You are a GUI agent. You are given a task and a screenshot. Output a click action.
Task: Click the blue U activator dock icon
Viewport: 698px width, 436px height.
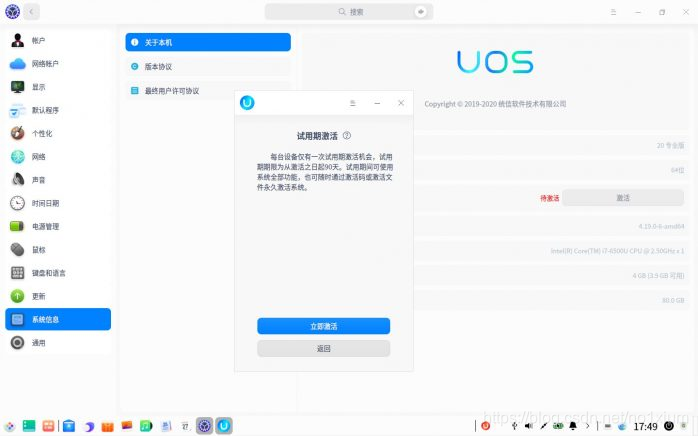click(224, 426)
